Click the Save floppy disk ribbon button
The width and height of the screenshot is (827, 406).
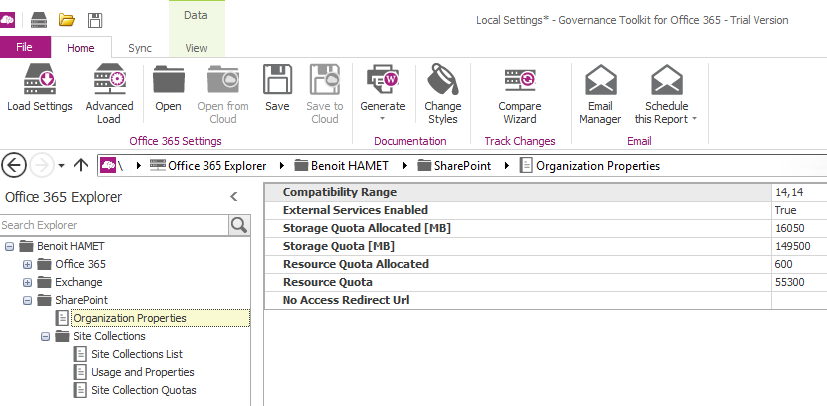click(277, 80)
